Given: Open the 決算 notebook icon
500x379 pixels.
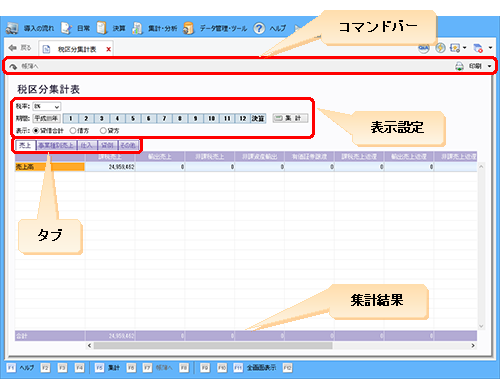Looking at the screenshot, I should [102, 28].
